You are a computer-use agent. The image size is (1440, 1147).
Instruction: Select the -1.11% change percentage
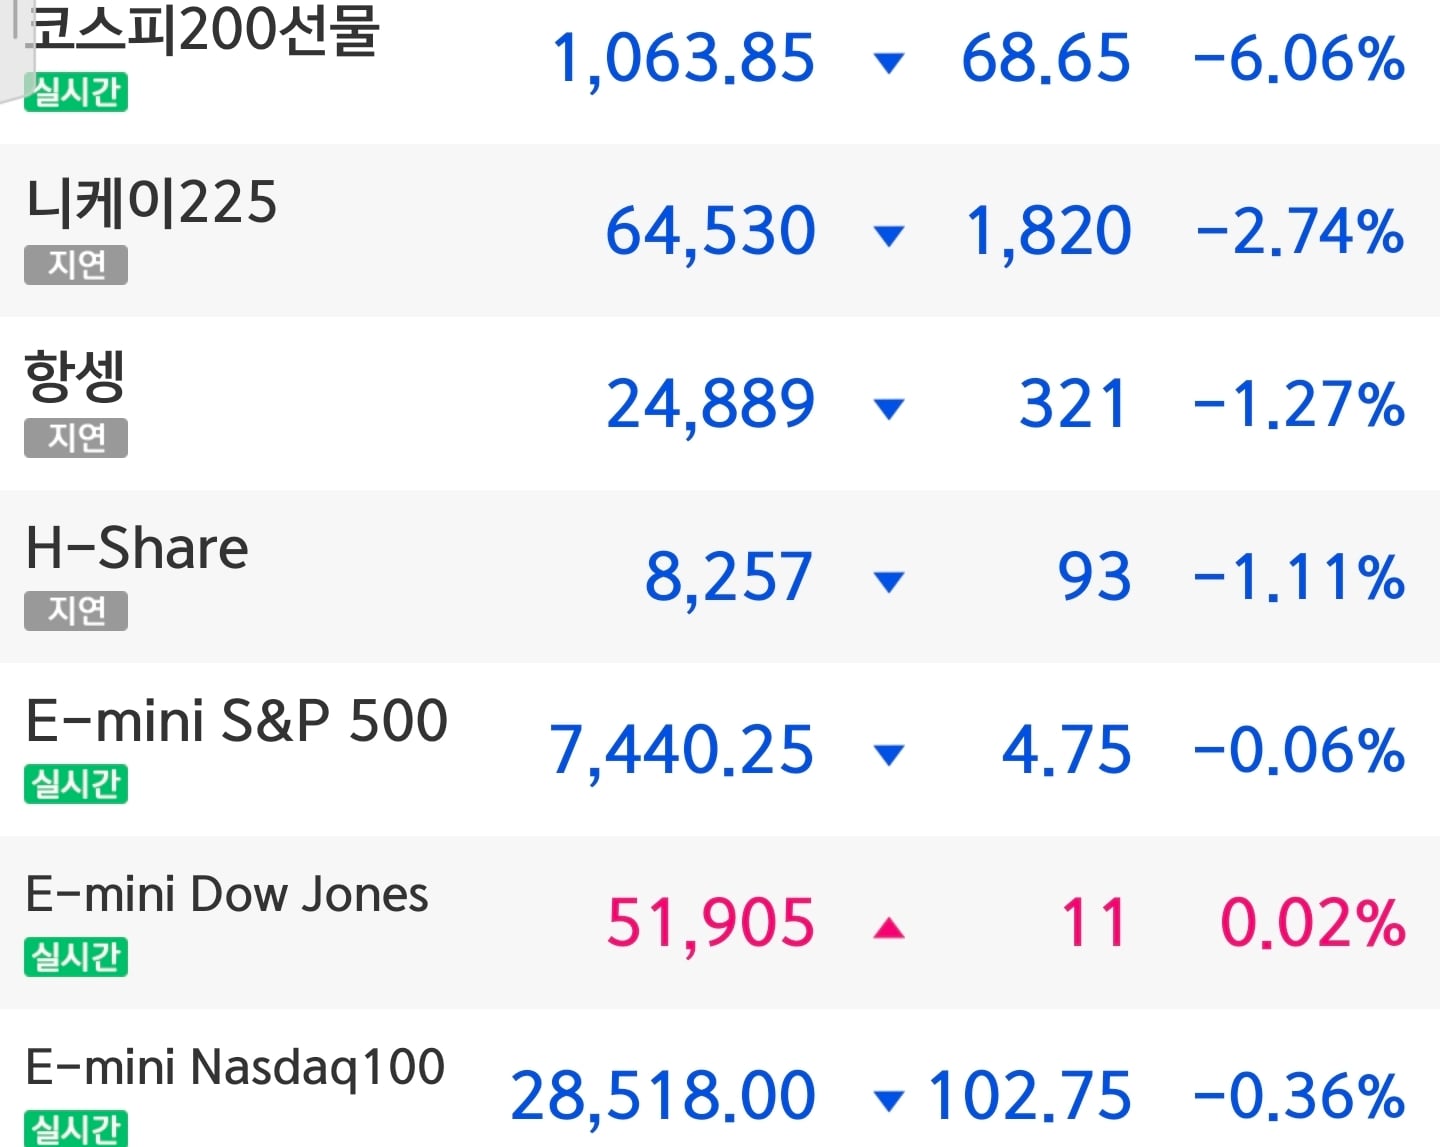click(1300, 577)
